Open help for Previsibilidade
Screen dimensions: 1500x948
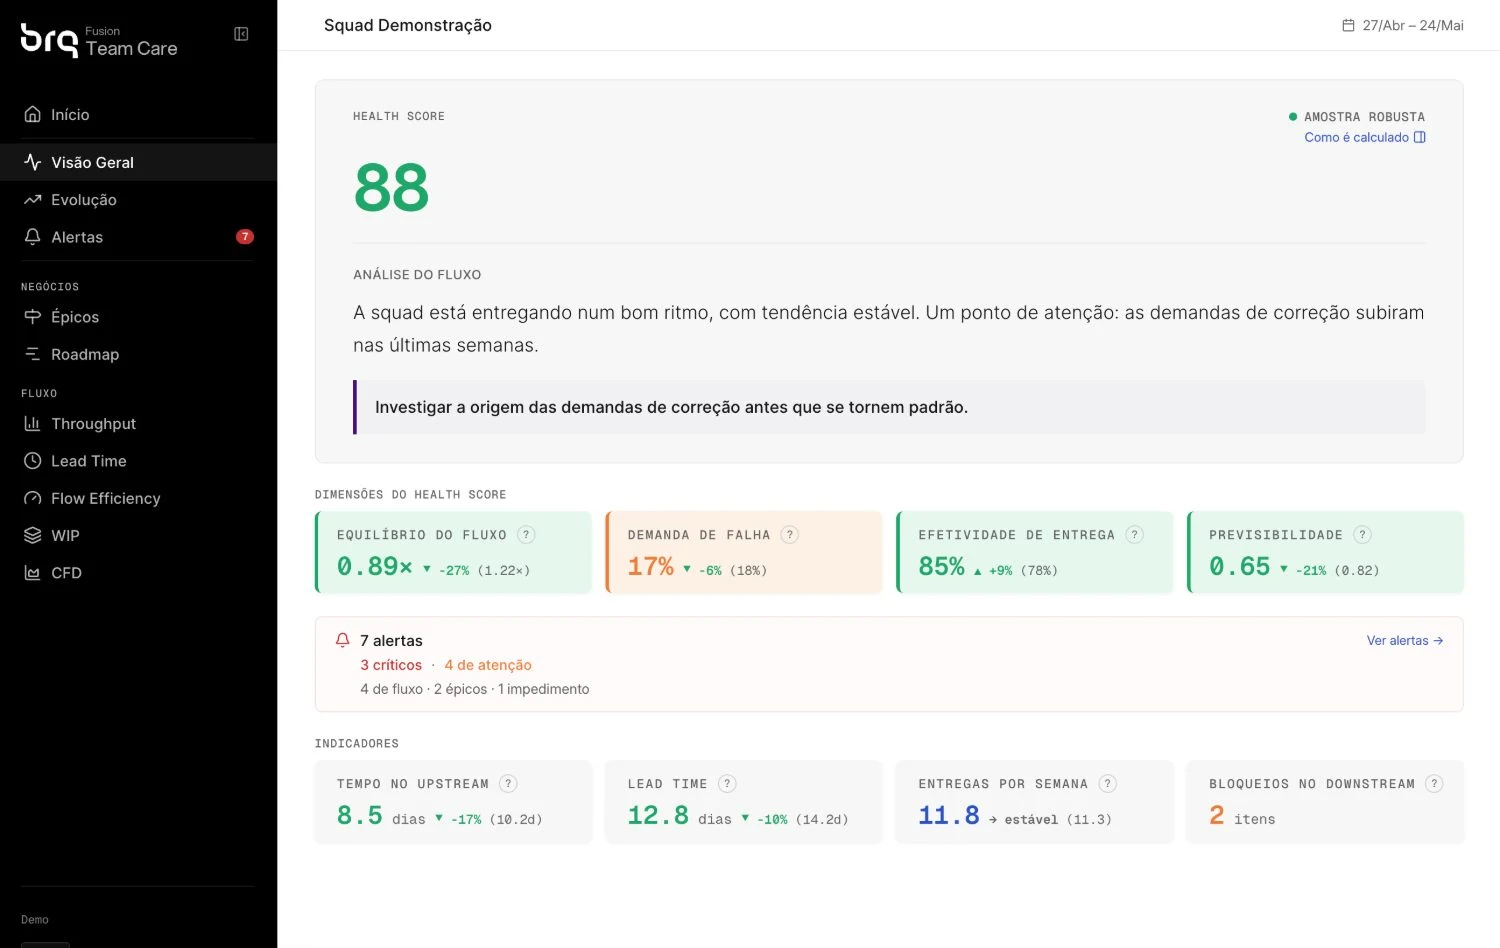1362,535
